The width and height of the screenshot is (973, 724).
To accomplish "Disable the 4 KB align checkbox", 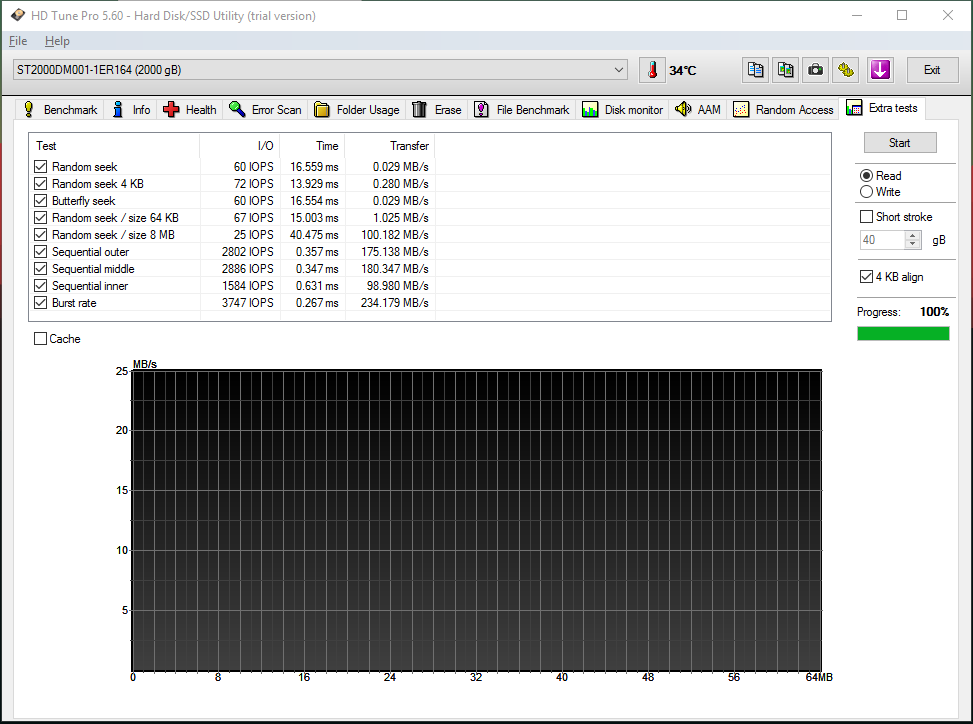I will tap(866, 277).
